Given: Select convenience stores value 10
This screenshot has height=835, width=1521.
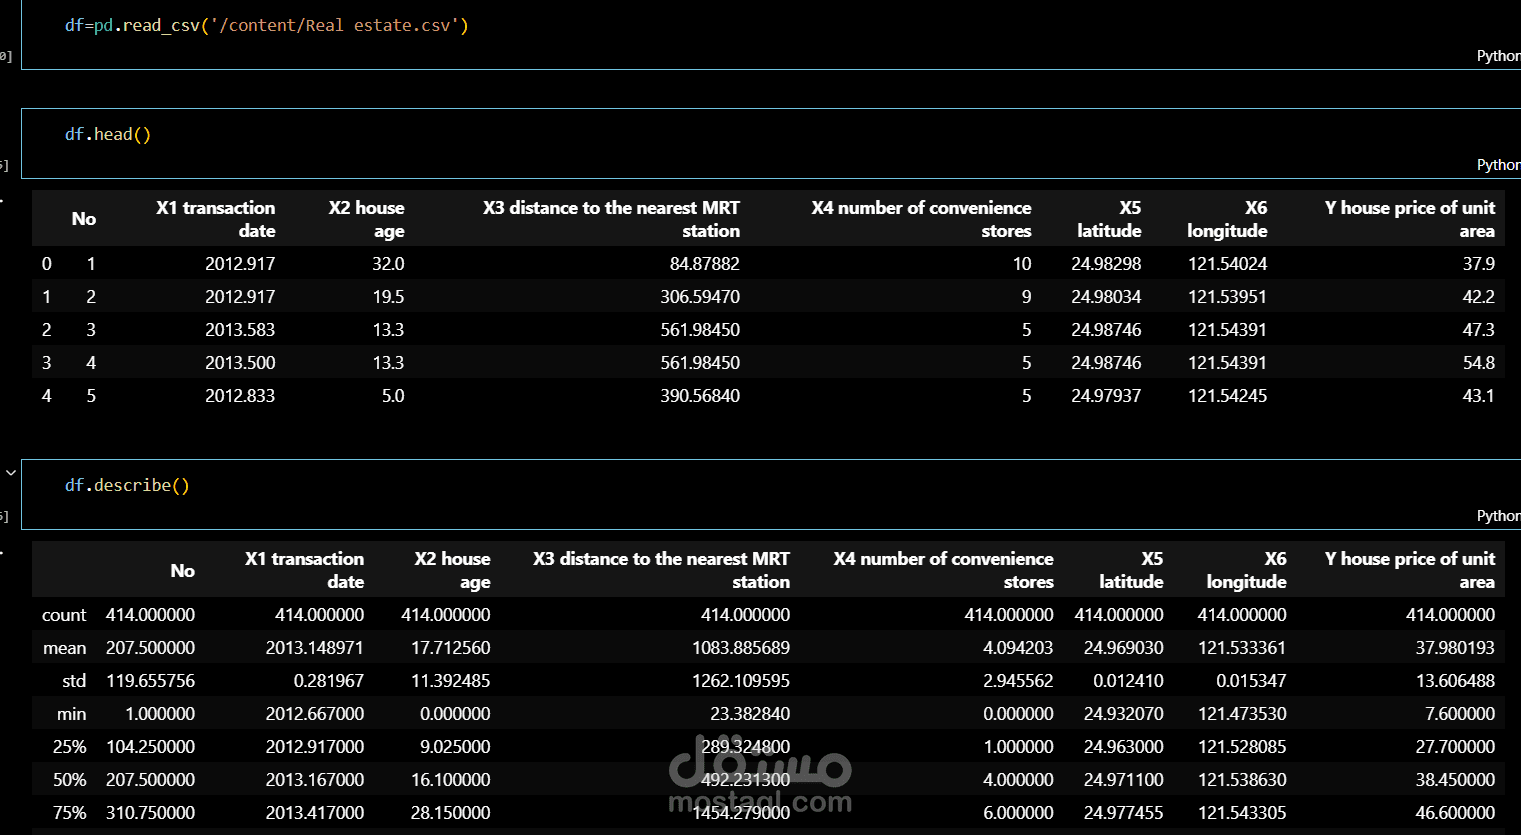Looking at the screenshot, I should pyautogui.click(x=1022, y=264).
